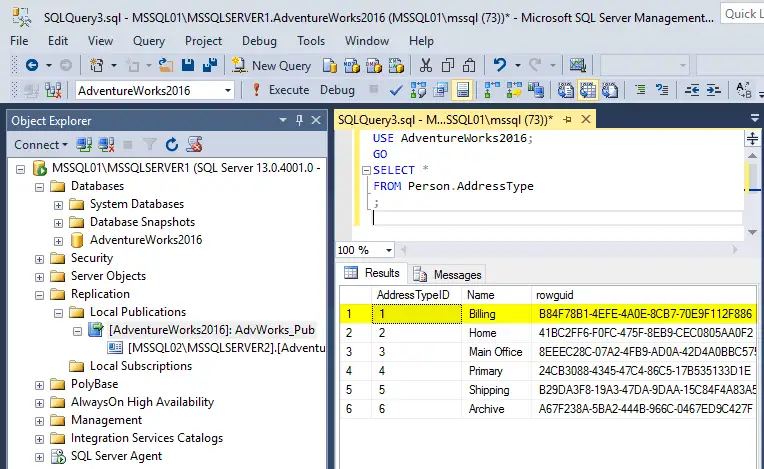Toggle pin on SQLQuery3.sql tab
The image size is (764, 469).
[x=567, y=119]
